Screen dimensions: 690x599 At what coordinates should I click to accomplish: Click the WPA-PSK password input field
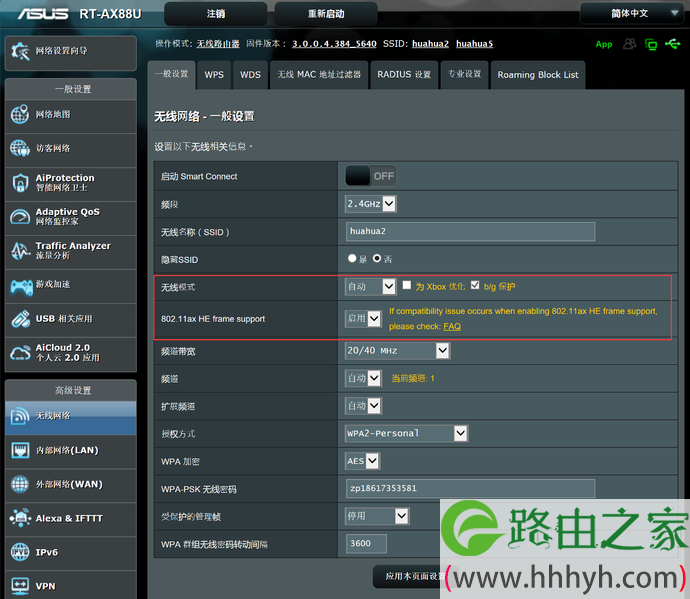coord(470,489)
